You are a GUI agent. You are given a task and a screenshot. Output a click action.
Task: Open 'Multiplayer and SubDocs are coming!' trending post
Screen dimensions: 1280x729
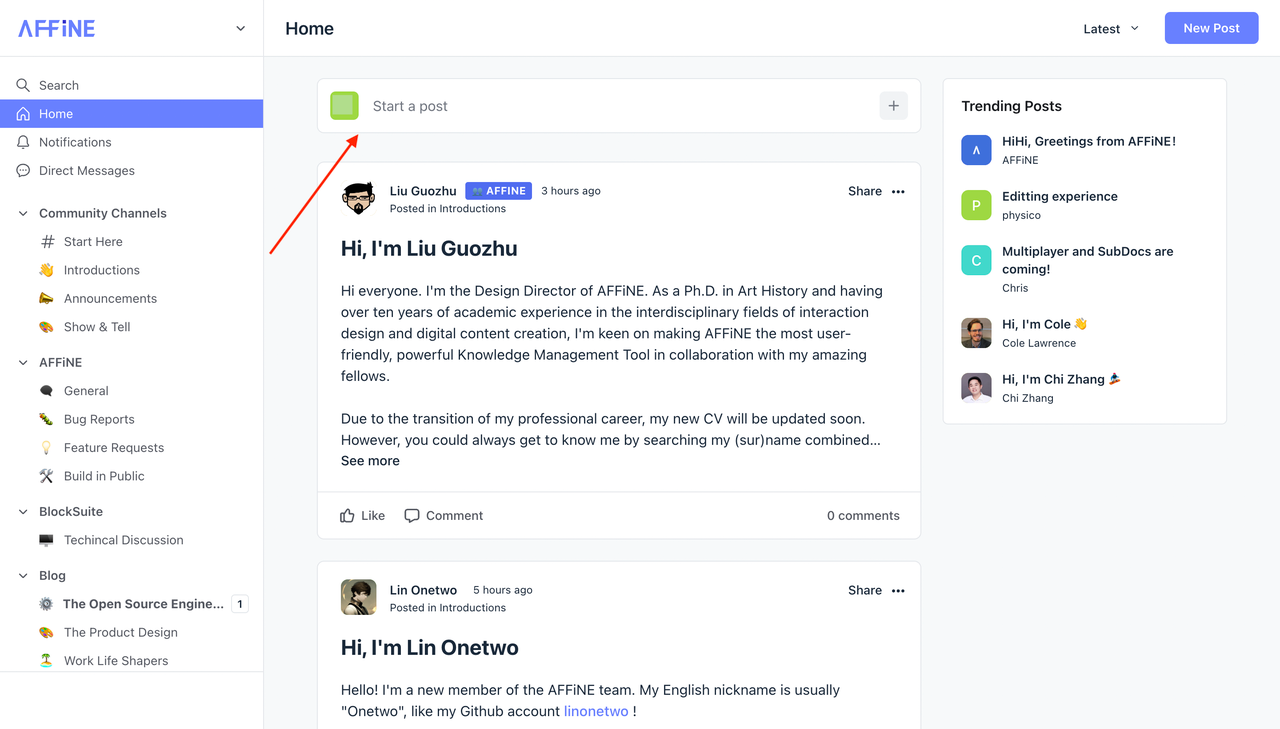(1088, 260)
